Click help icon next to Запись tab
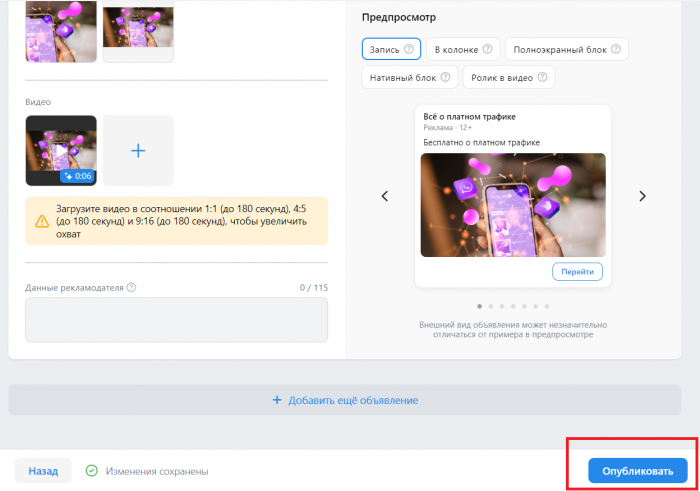700x491 pixels. tap(408, 49)
